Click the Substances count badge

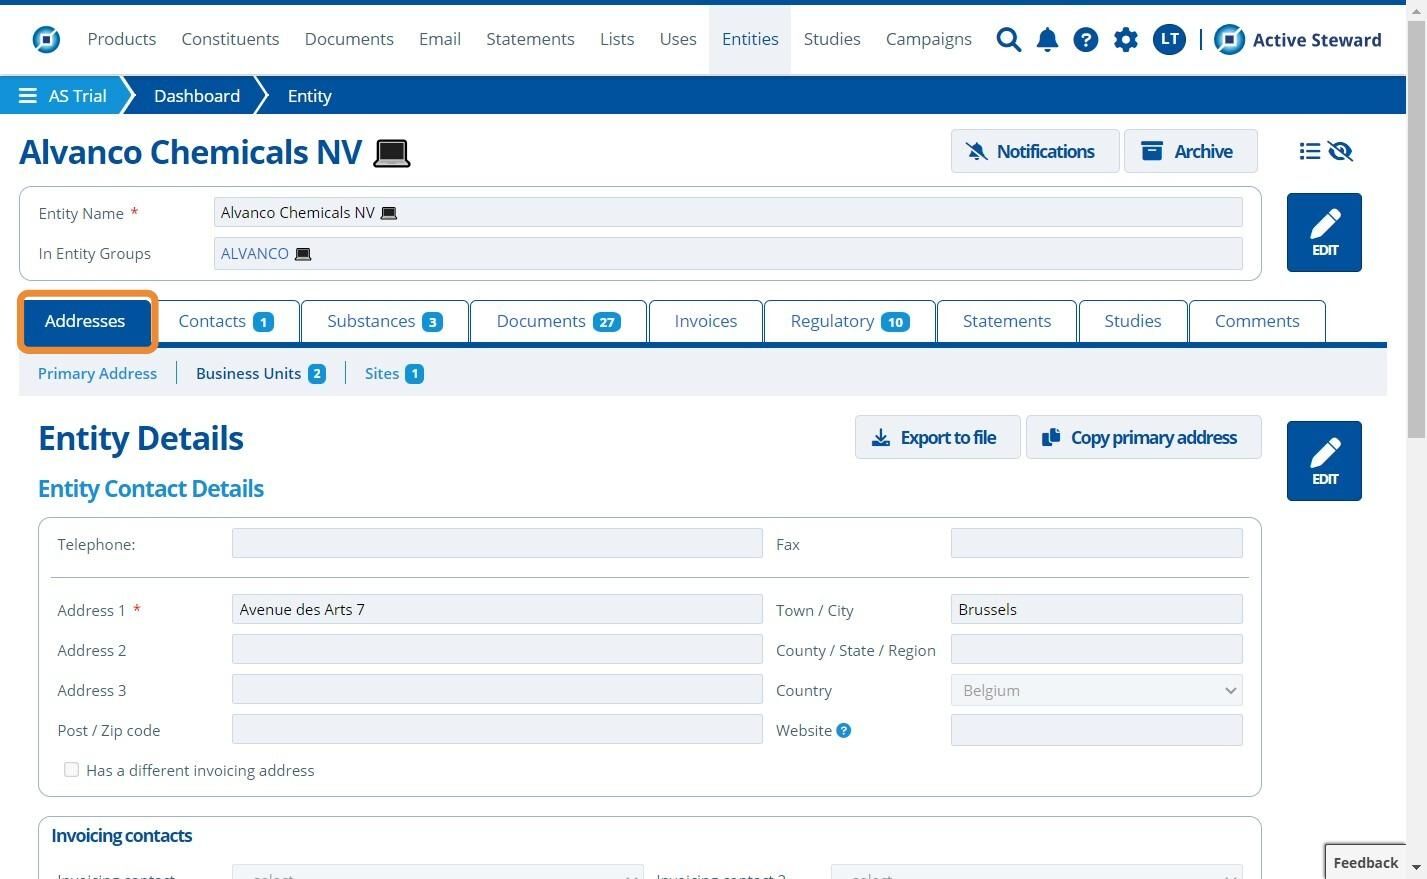click(432, 322)
